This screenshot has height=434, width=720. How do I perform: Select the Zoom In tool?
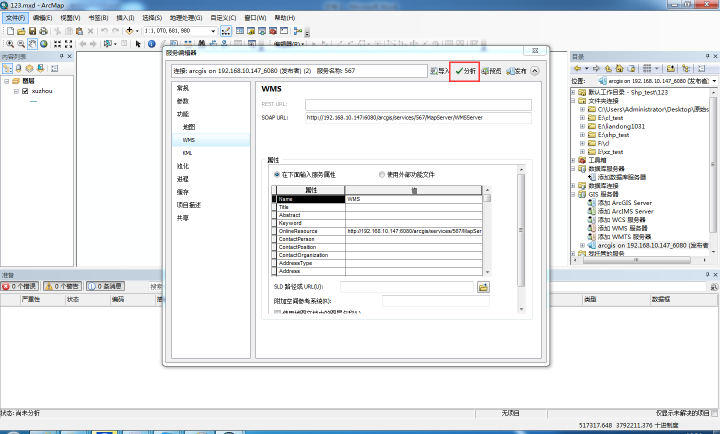point(10,44)
